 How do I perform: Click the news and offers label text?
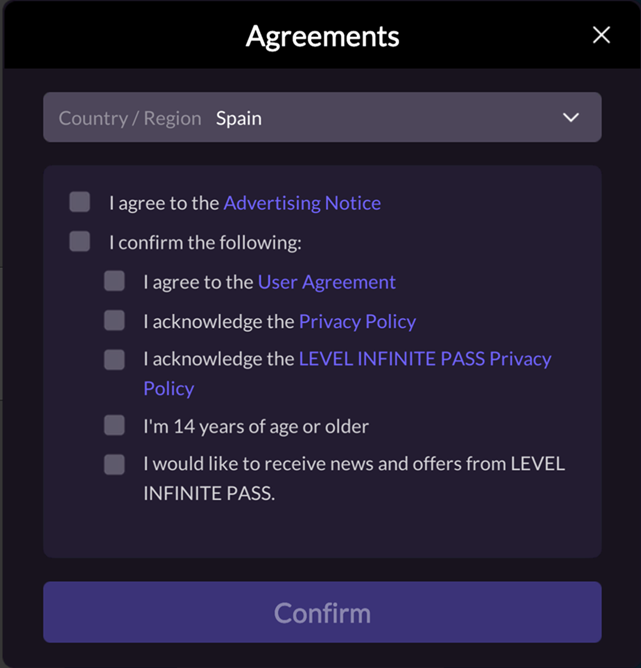(354, 464)
